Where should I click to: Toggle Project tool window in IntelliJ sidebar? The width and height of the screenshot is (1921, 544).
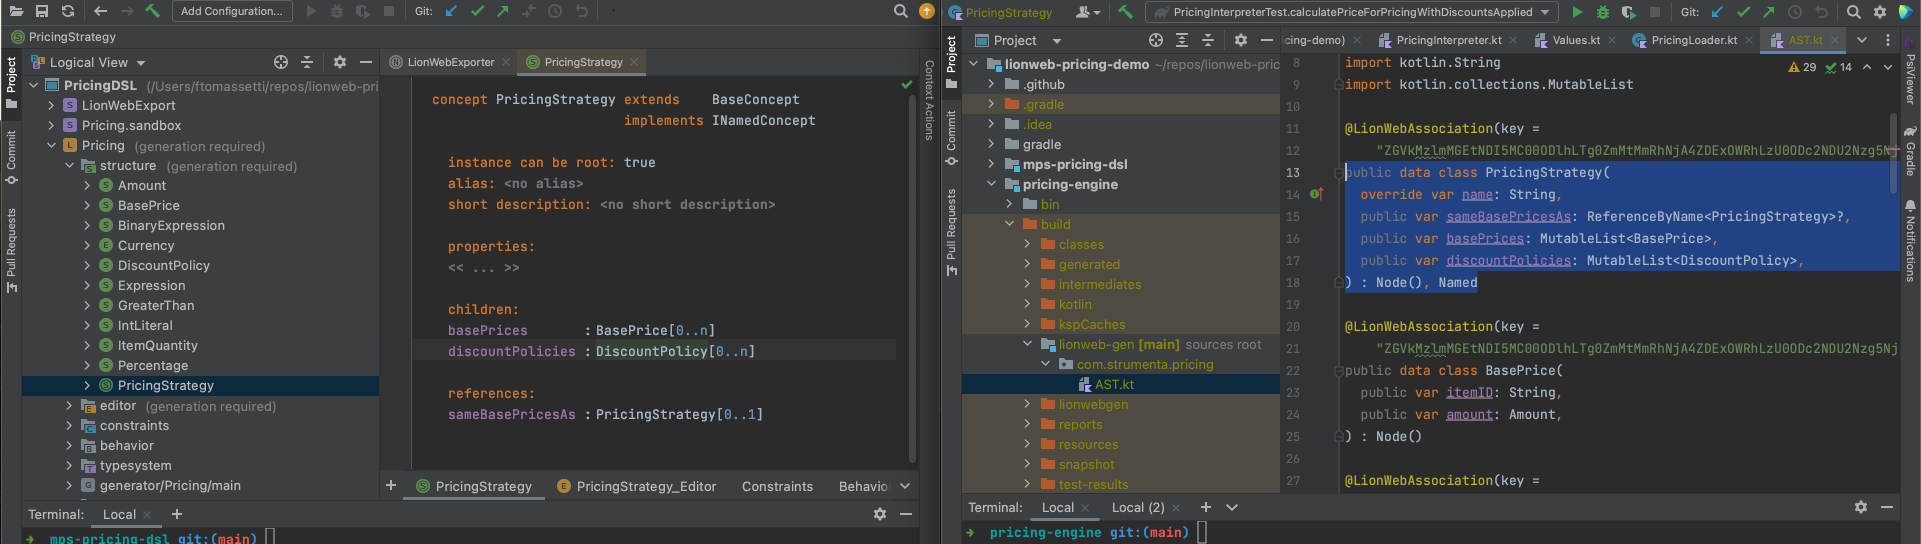click(x=951, y=61)
